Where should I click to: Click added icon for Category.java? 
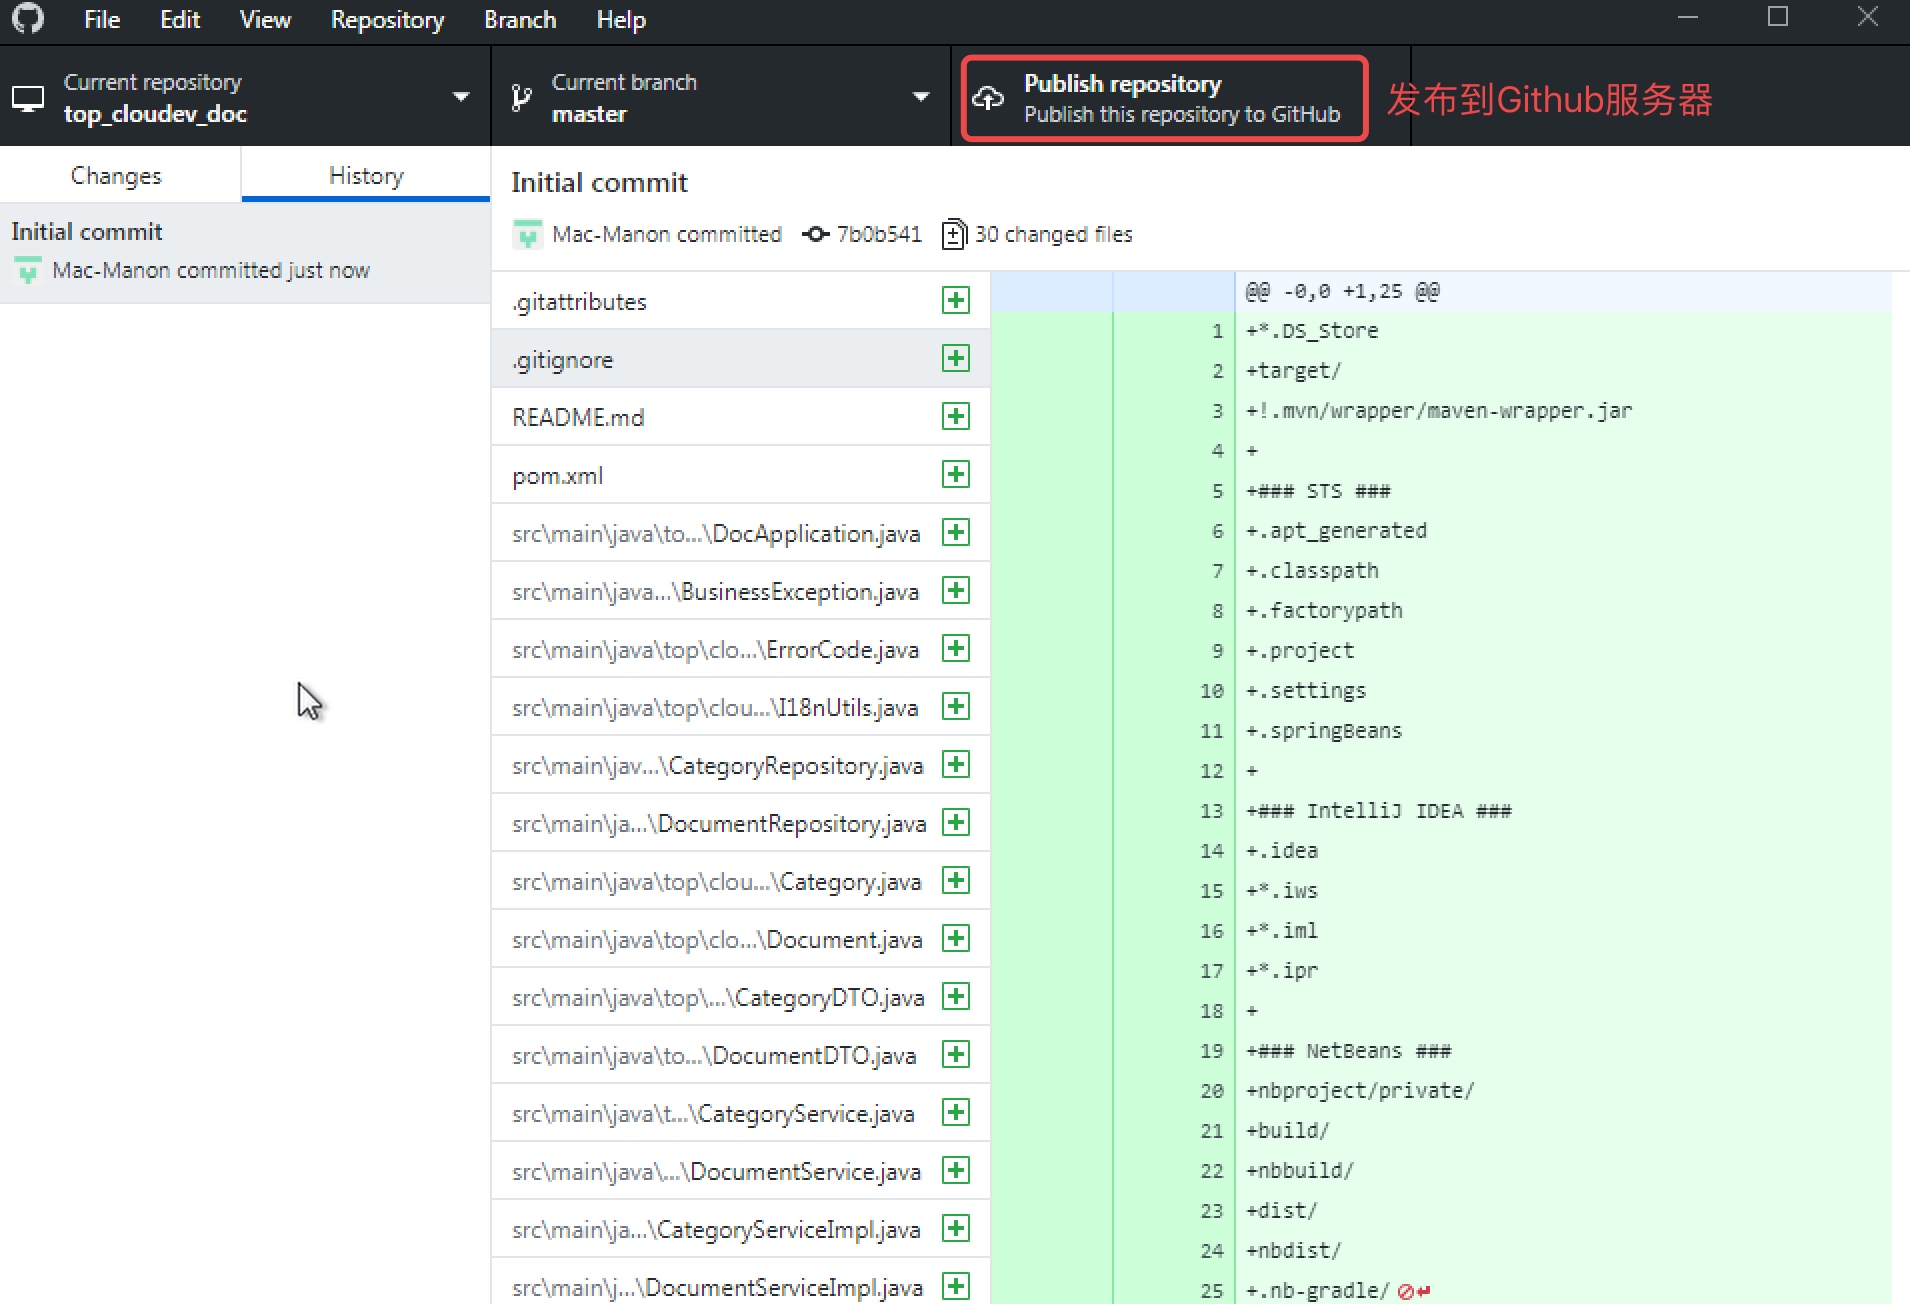coord(956,880)
